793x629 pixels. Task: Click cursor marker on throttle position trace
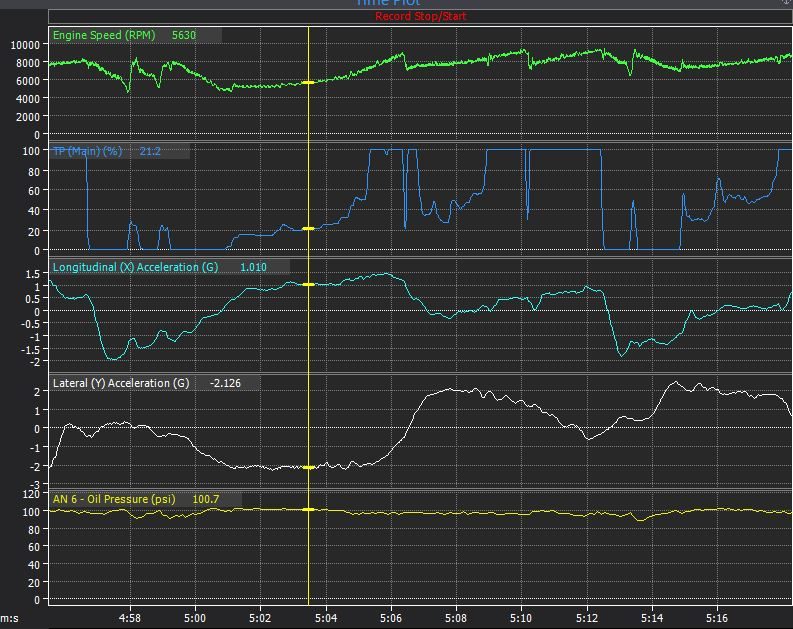click(x=308, y=229)
